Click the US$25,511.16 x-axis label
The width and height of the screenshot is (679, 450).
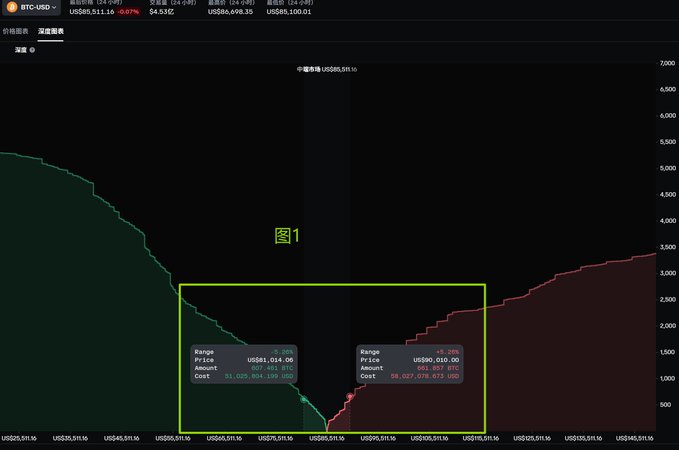19,438
